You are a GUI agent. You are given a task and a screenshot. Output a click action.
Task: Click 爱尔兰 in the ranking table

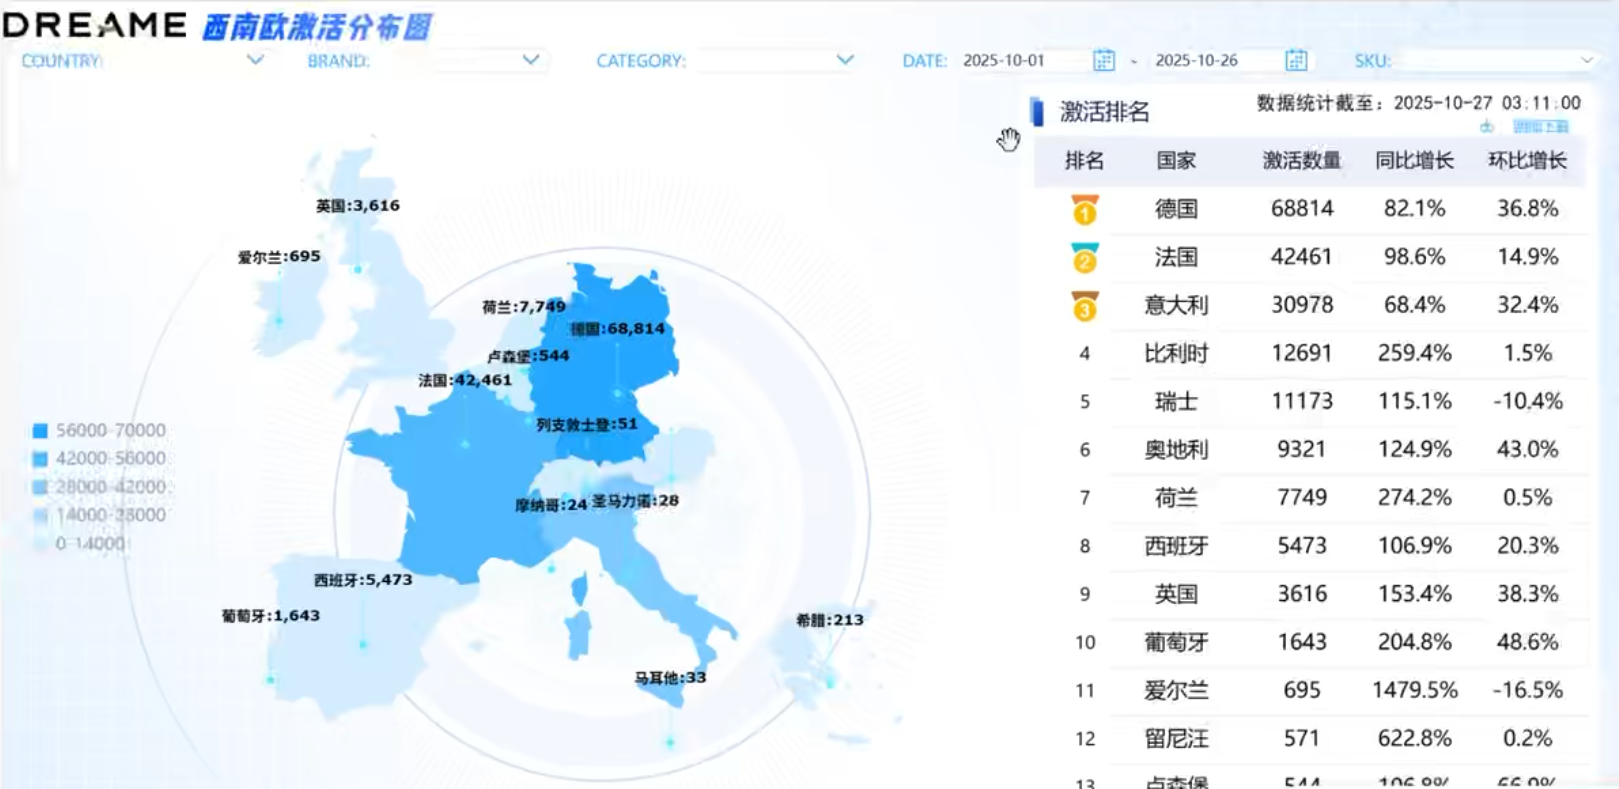[x=1176, y=690]
